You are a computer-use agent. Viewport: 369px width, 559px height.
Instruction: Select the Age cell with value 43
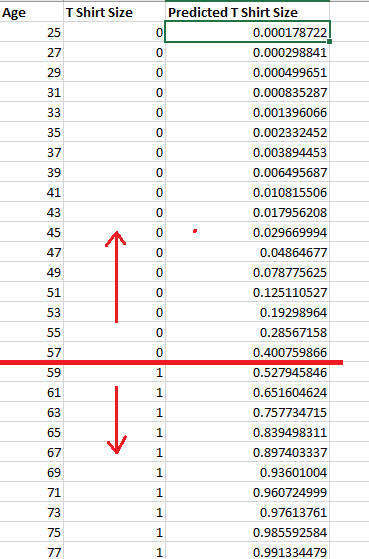[31, 212]
